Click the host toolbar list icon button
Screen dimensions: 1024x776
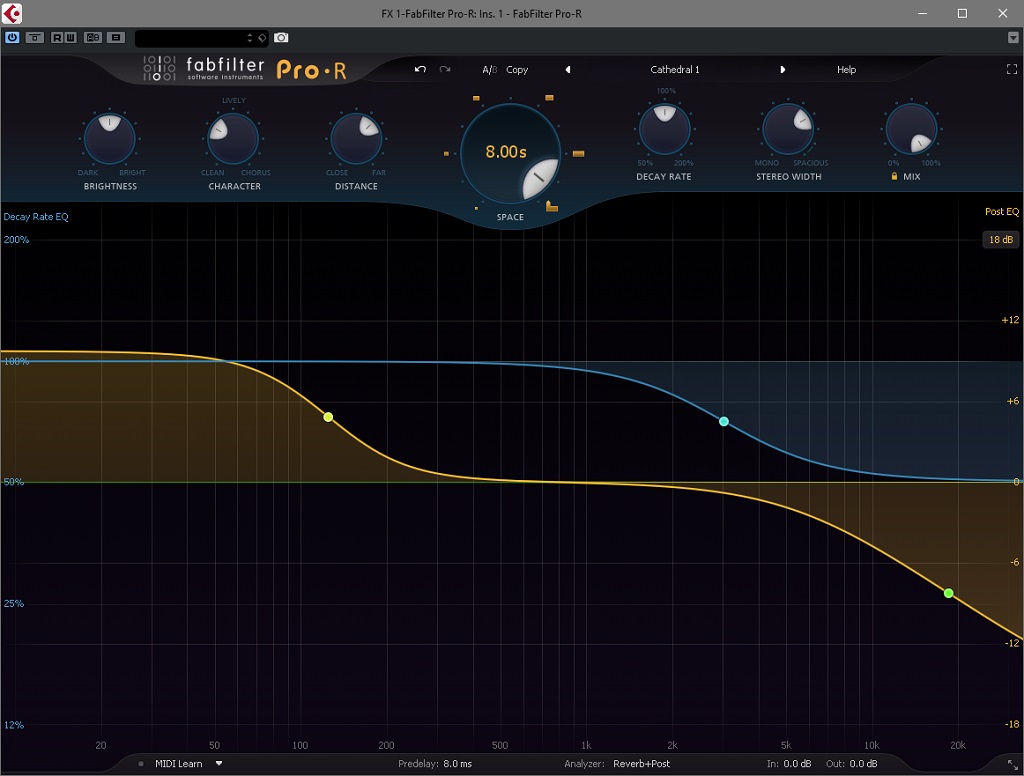coord(116,38)
